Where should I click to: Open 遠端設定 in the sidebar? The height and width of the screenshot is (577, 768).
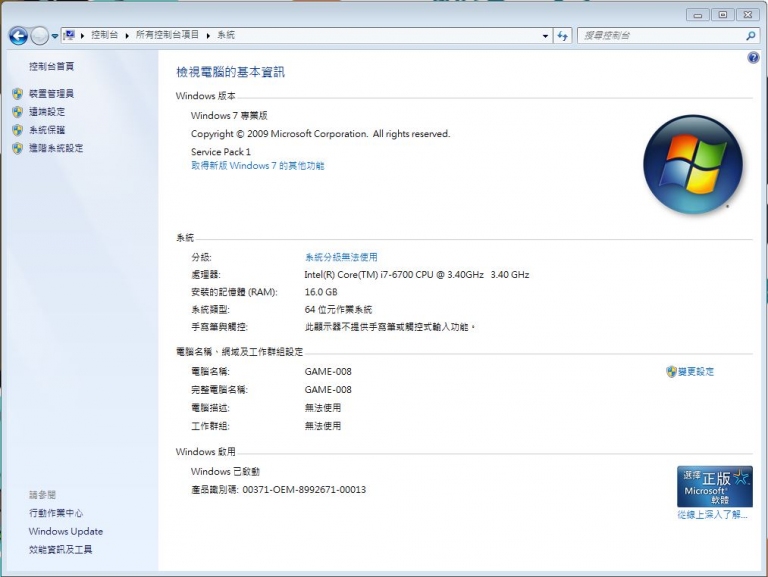(47, 112)
